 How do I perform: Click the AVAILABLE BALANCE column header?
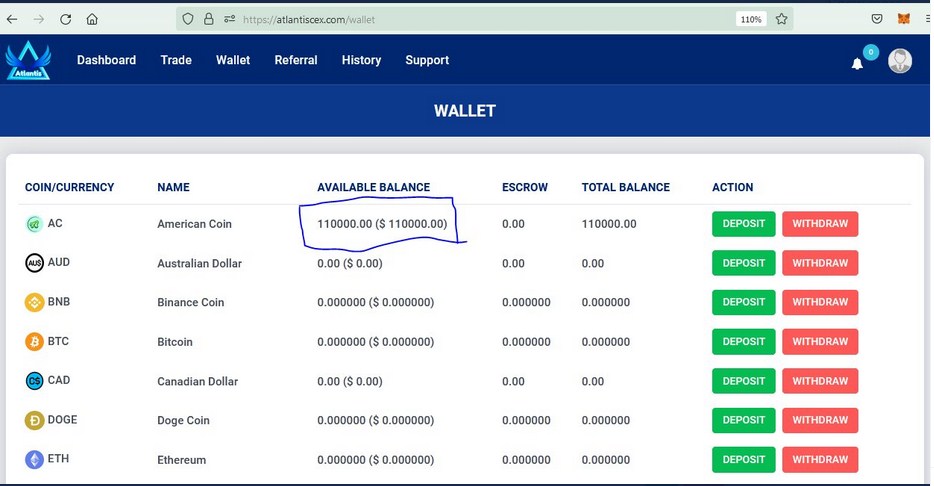373,187
